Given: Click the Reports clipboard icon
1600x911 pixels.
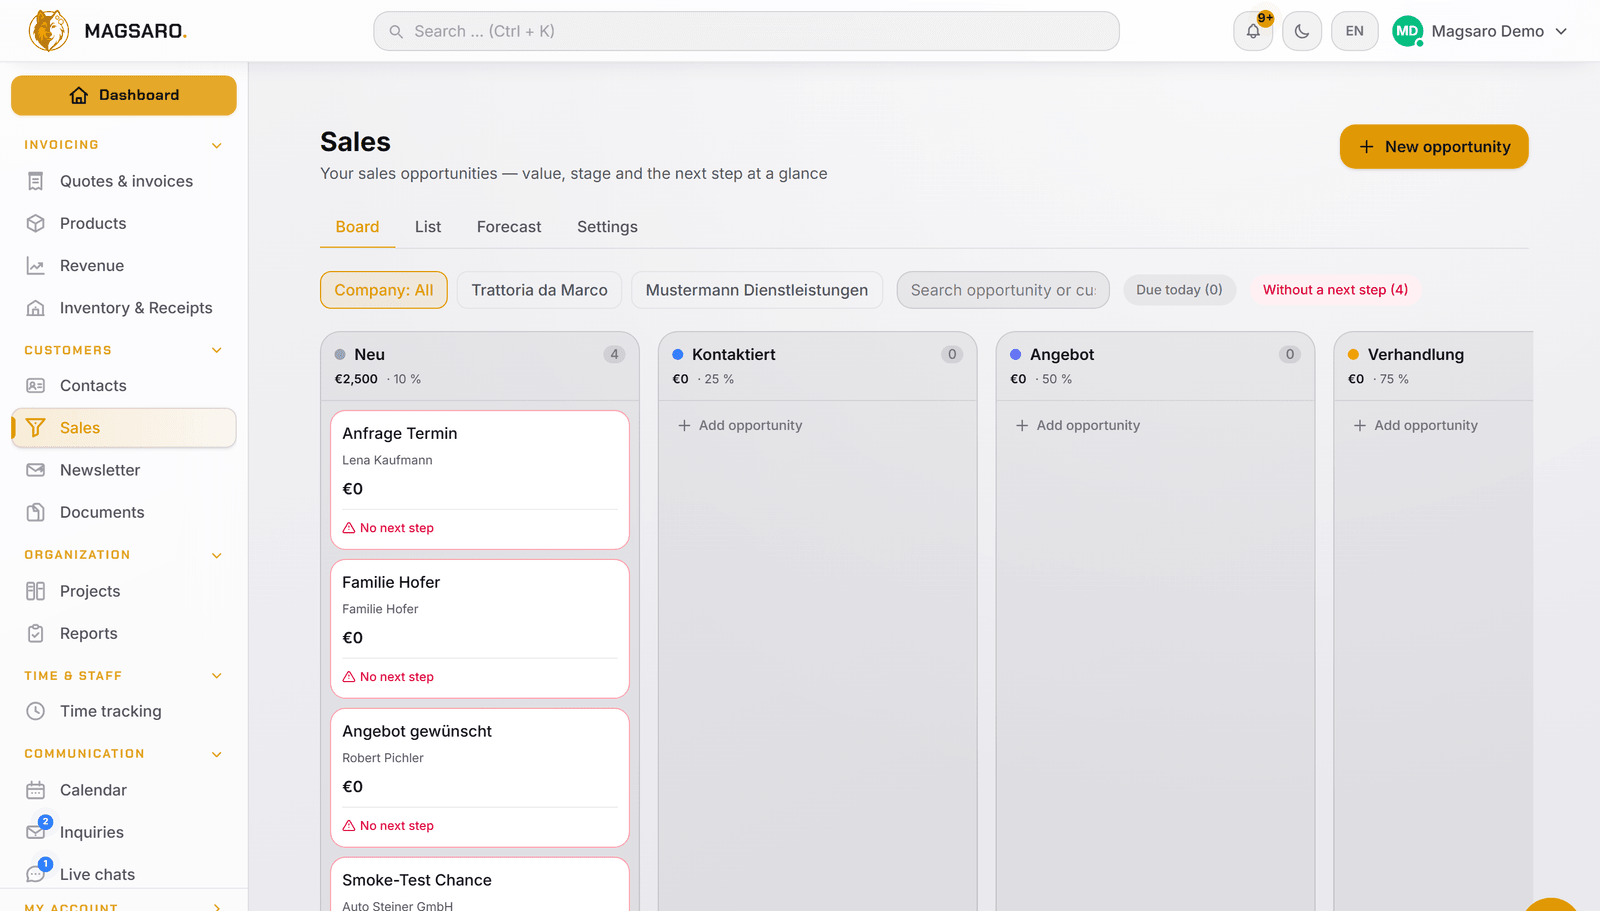Looking at the screenshot, I should coord(36,633).
